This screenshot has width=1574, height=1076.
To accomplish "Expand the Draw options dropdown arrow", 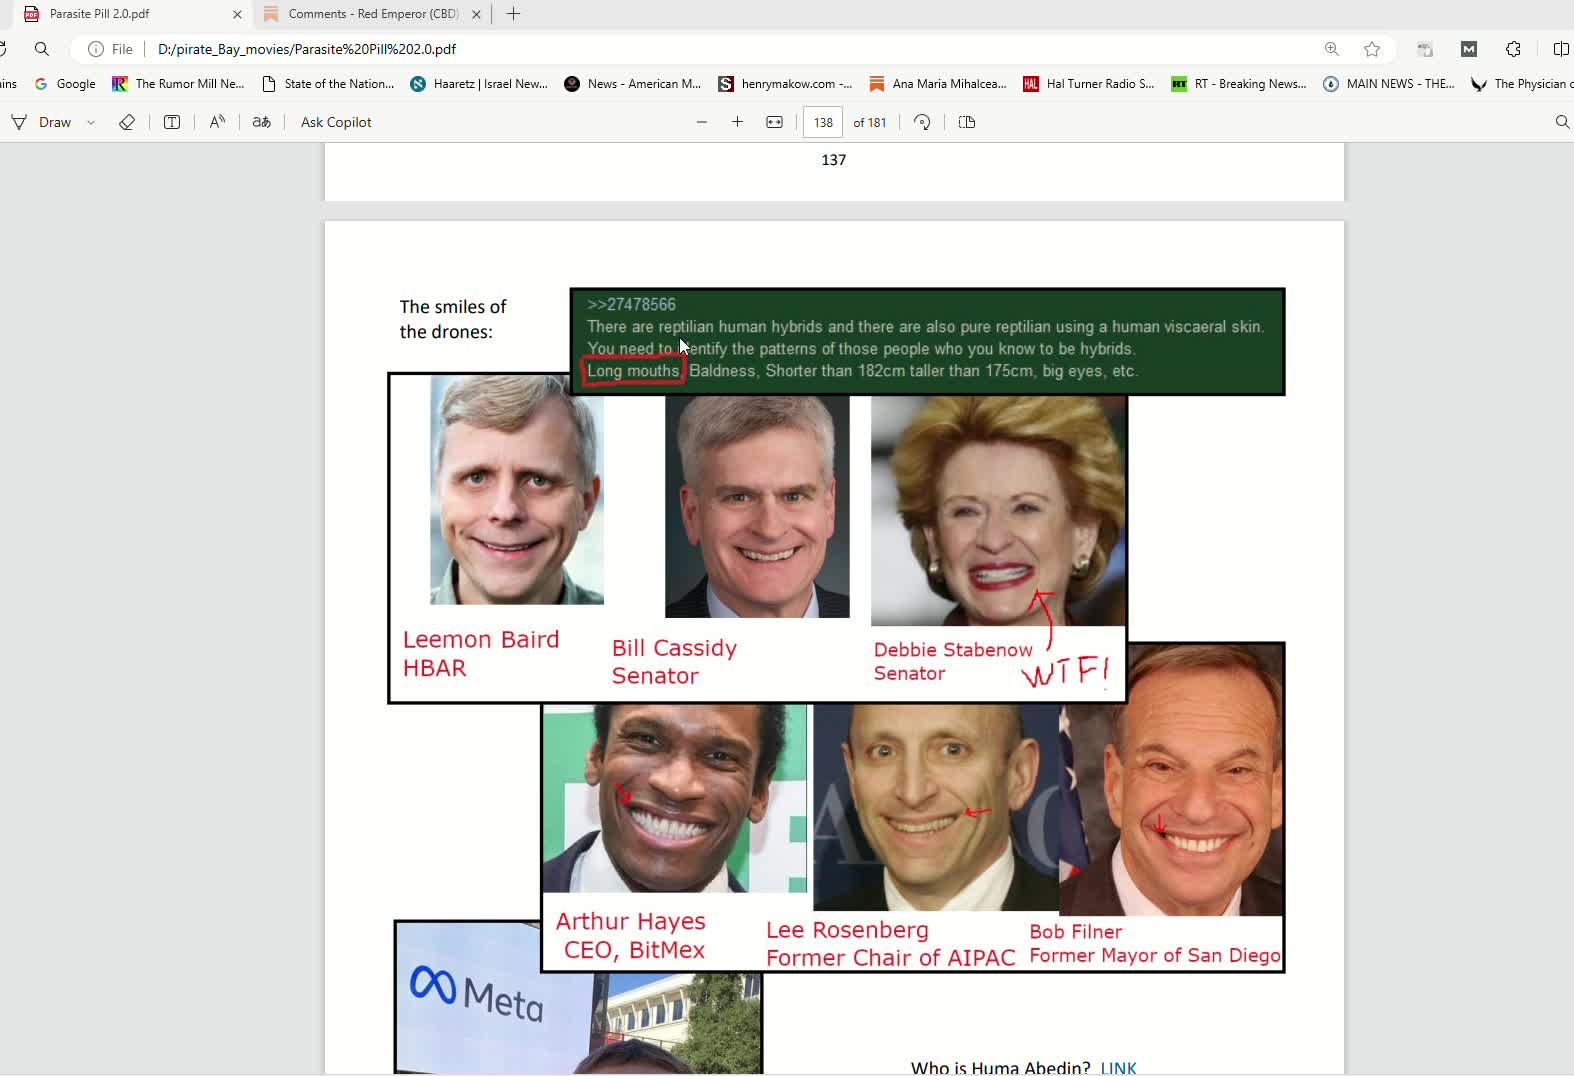I will click(91, 122).
